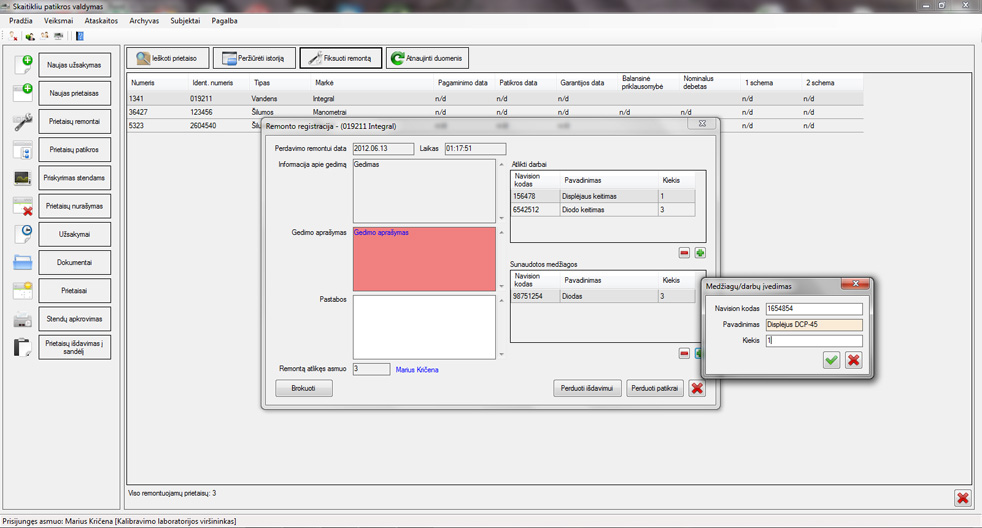Open the Archyvas menu
Image resolution: width=982 pixels, height=528 pixels.
144,21
